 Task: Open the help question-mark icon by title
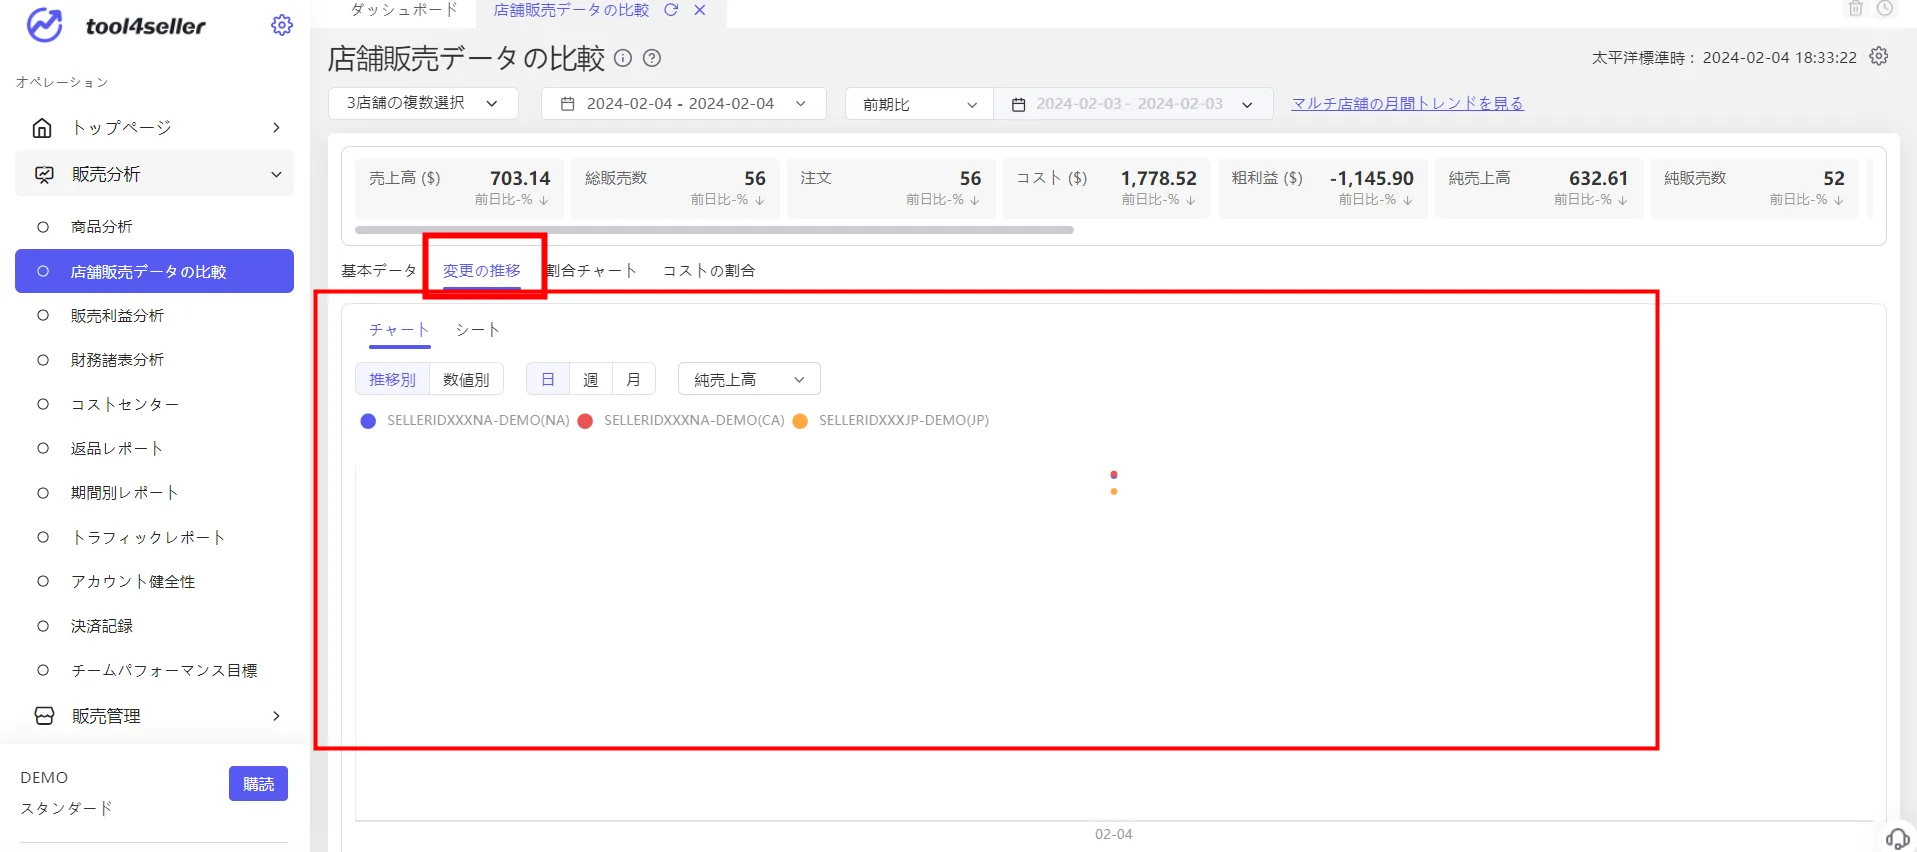pyautogui.click(x=652, y=58)
